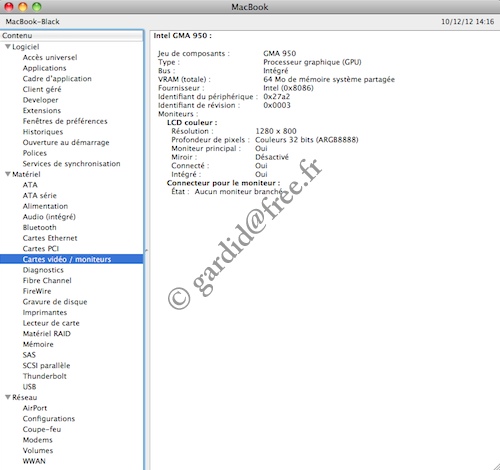Image resolution: width=500 pixels, height=470 pixels.
Task: Click the yellow minimize window button
Action: pyautogui.click(x=23, y=6)
